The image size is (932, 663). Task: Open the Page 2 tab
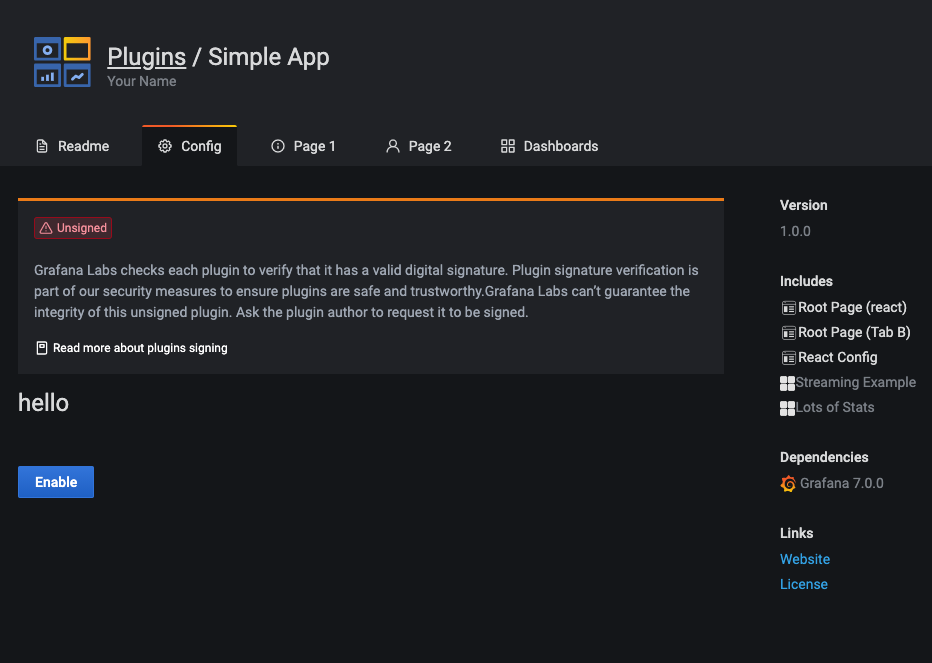(x=418, y=146)
